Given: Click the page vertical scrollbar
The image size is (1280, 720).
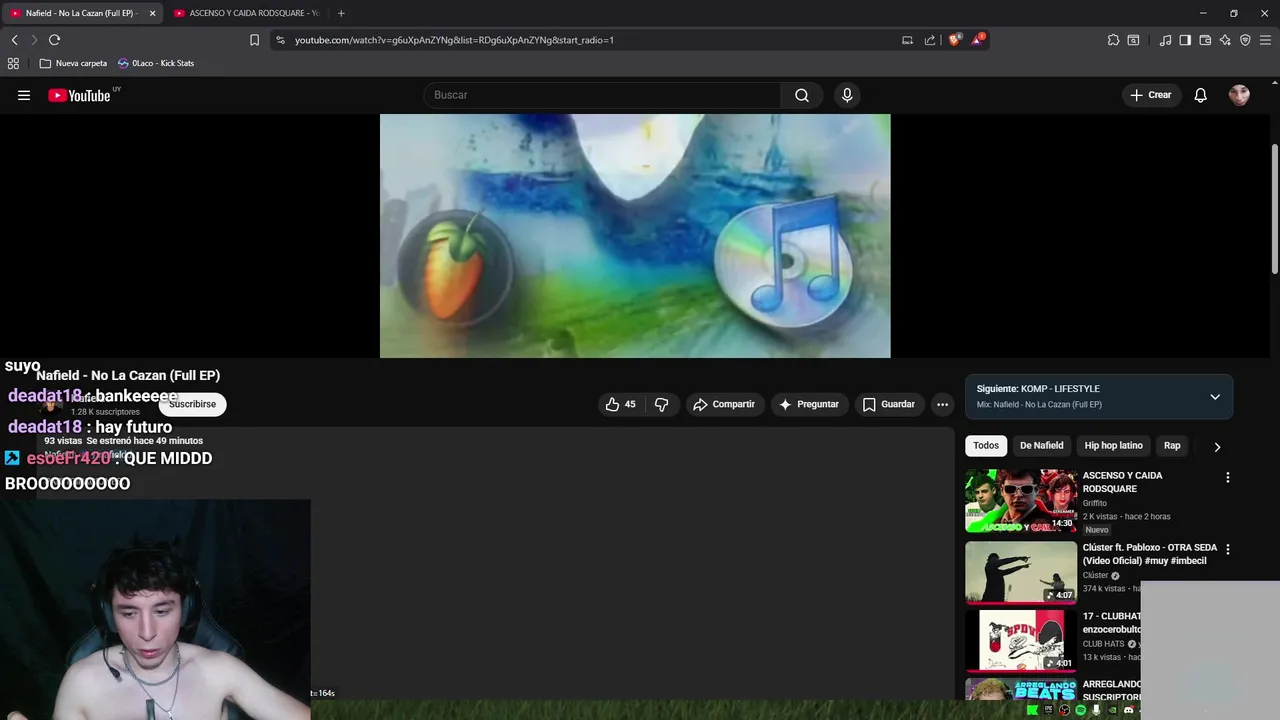Looking at the screenshot, I should [1275, 209].
